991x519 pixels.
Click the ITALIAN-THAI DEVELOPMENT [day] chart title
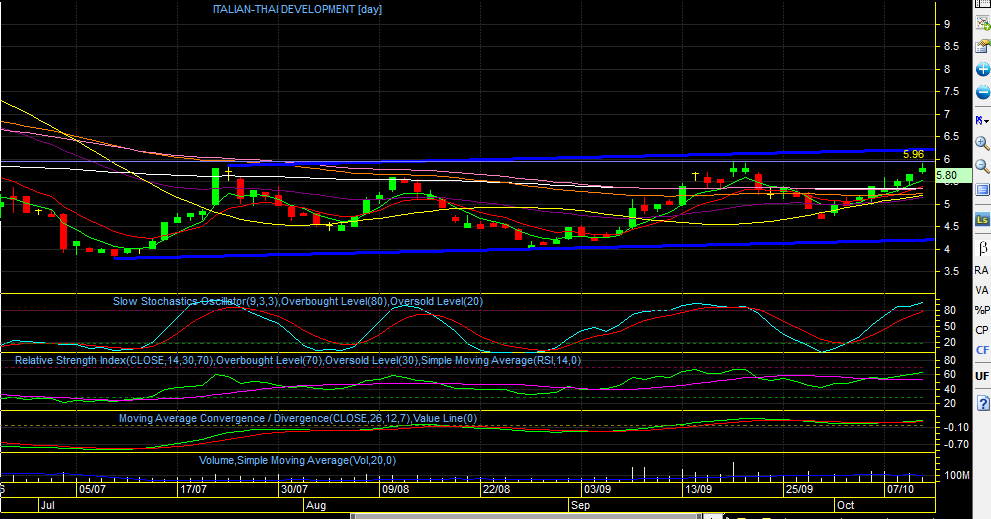(x=297, y=9)
